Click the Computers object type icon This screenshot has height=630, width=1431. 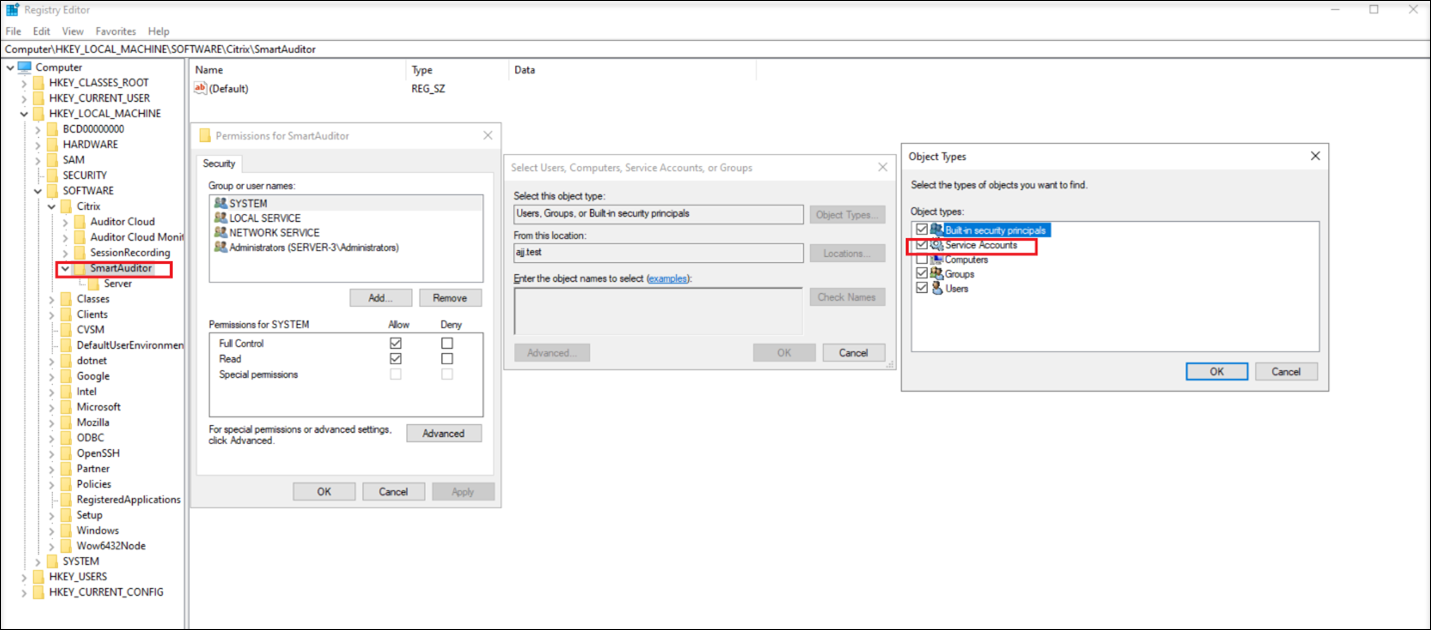click(x=938, y=259)
